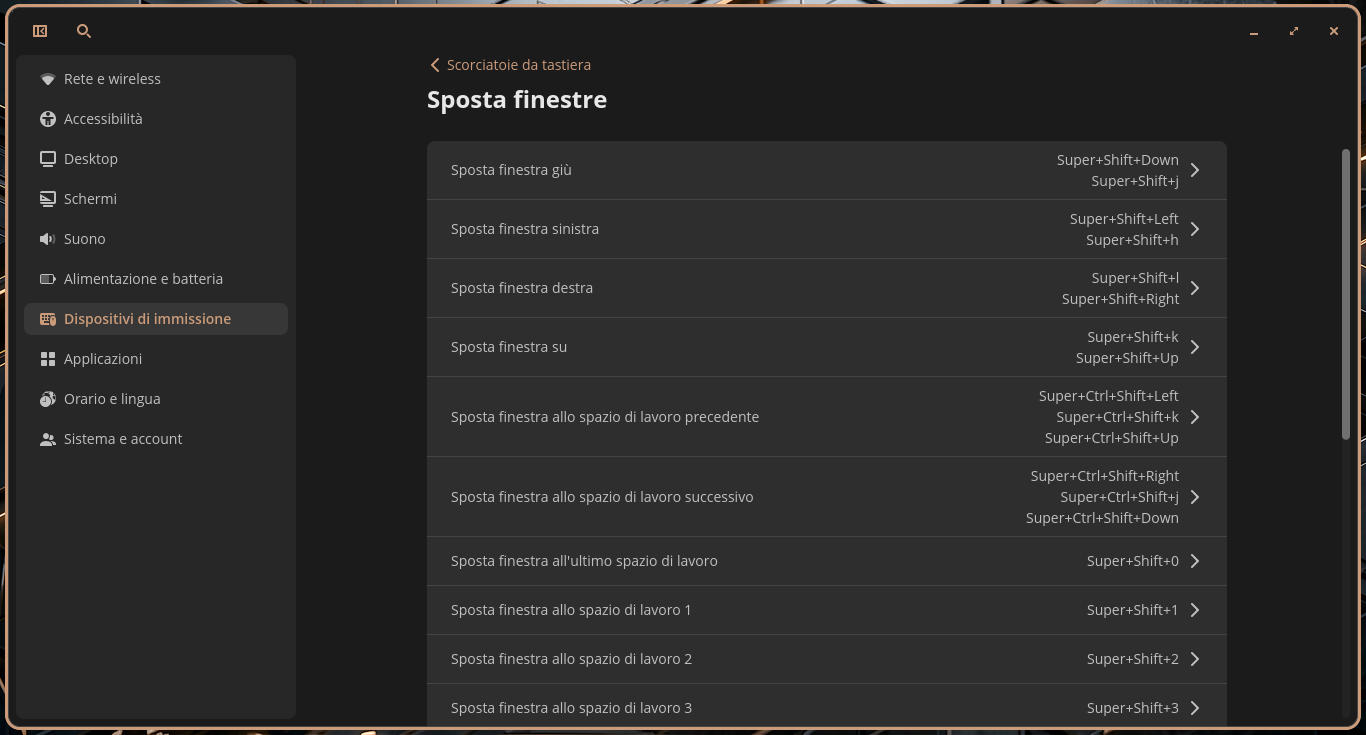Image resolution: width=1366 pixels, height=735 pixels.
Task: Expand chevron for spazio di lavoro 2
Action: (x=1195, y=659)
